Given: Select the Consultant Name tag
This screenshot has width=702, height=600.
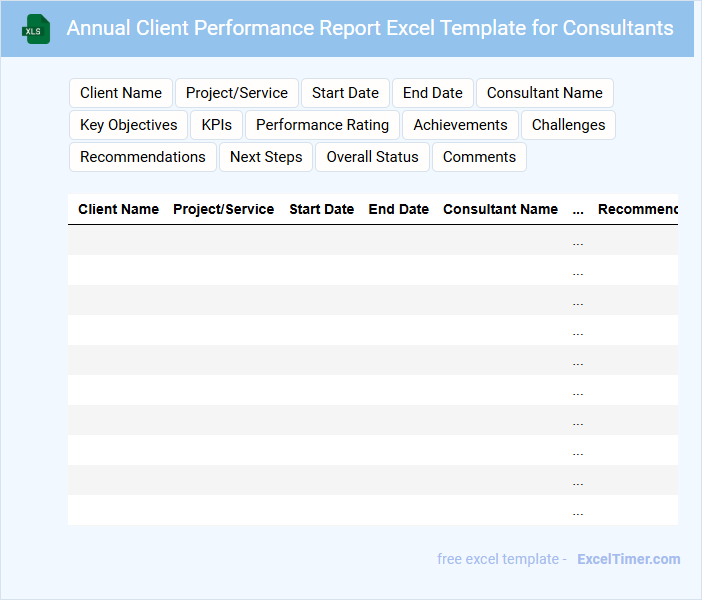Looking at the screenshot, I should [545, 93].
